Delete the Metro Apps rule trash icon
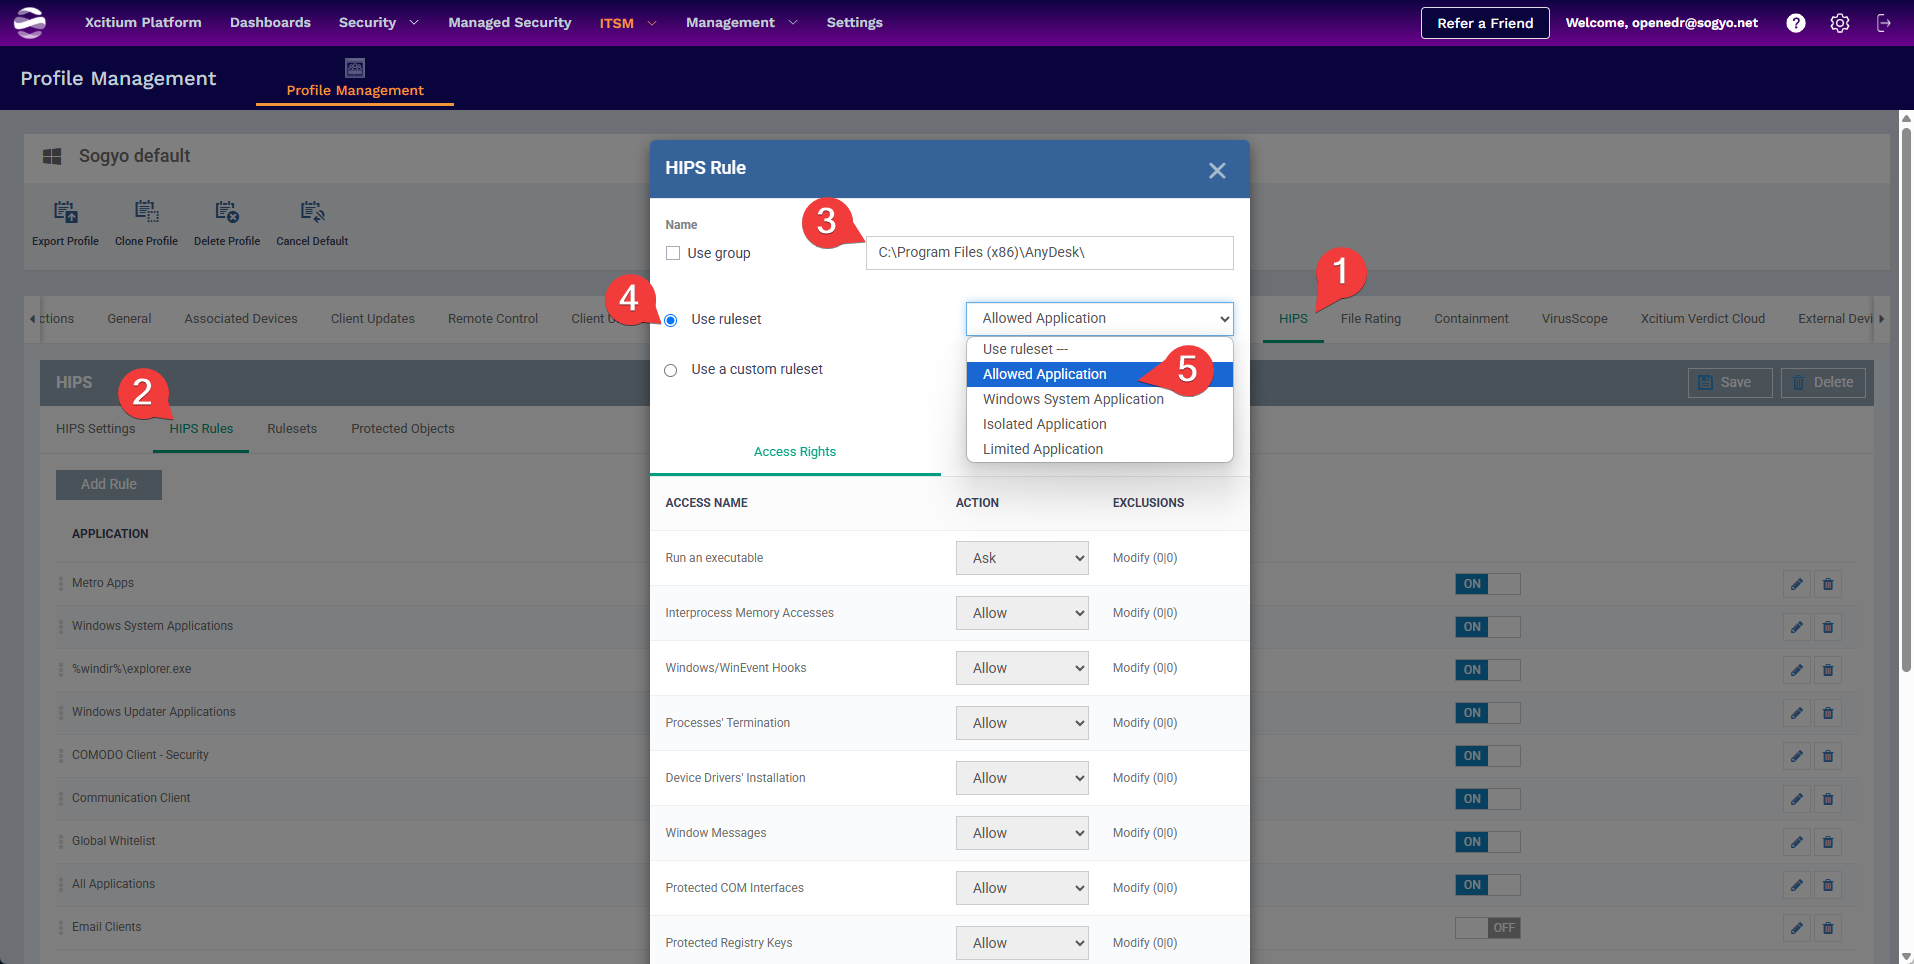This screenshot has width=1914, height=964. [x=1828, y=584]
